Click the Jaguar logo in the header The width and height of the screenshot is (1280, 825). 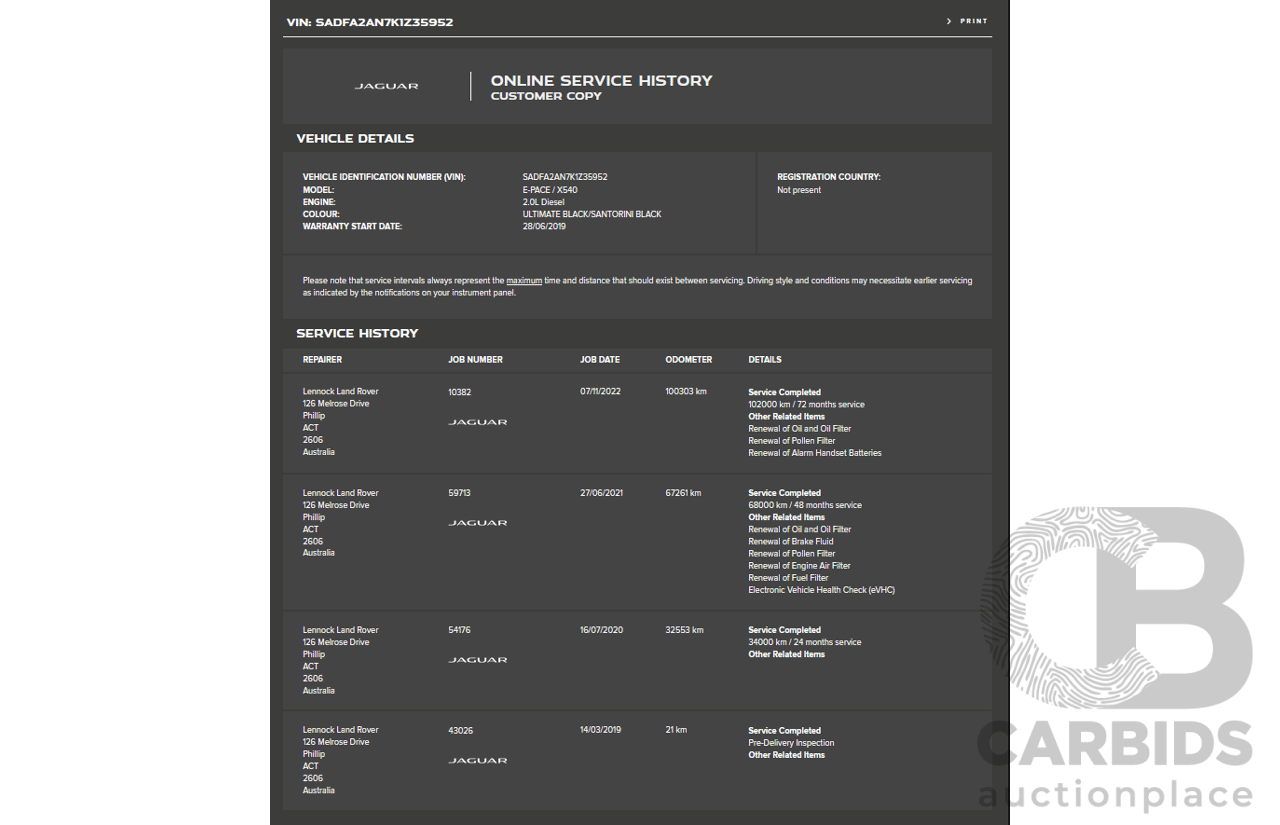point(386,86)
